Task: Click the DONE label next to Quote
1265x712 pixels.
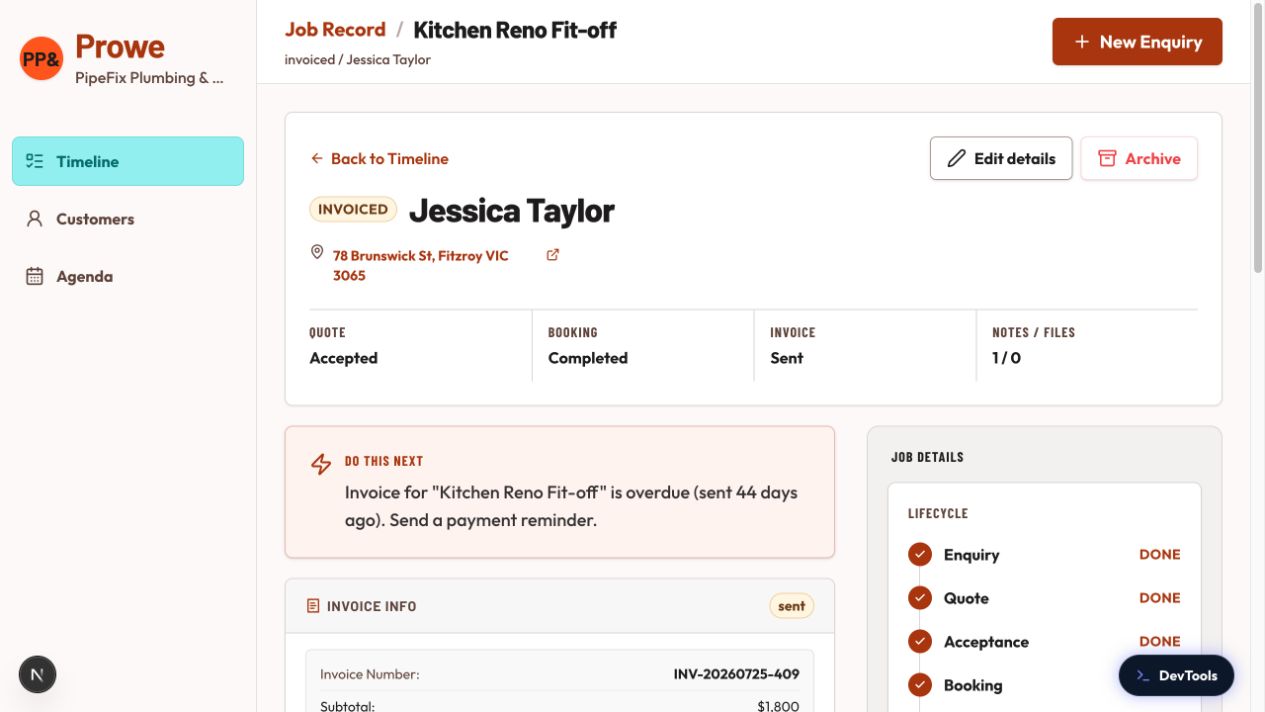Action: pyautogui.click(x=1160, y=598)
